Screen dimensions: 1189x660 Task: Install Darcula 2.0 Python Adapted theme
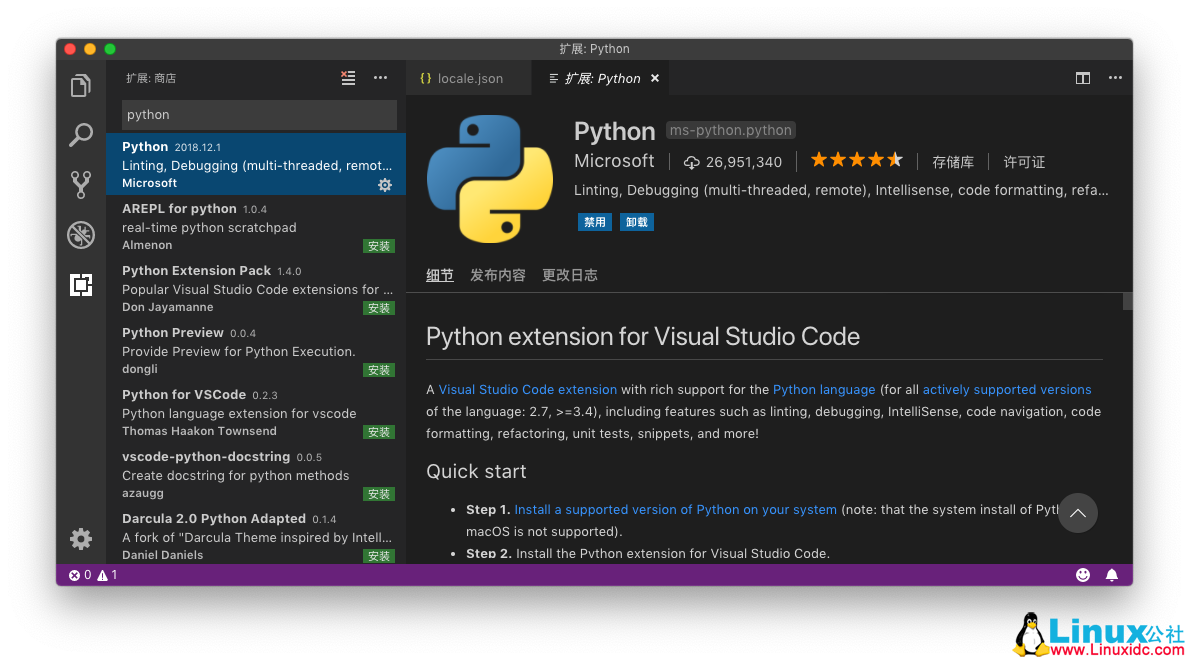click(x=378, y=556)
